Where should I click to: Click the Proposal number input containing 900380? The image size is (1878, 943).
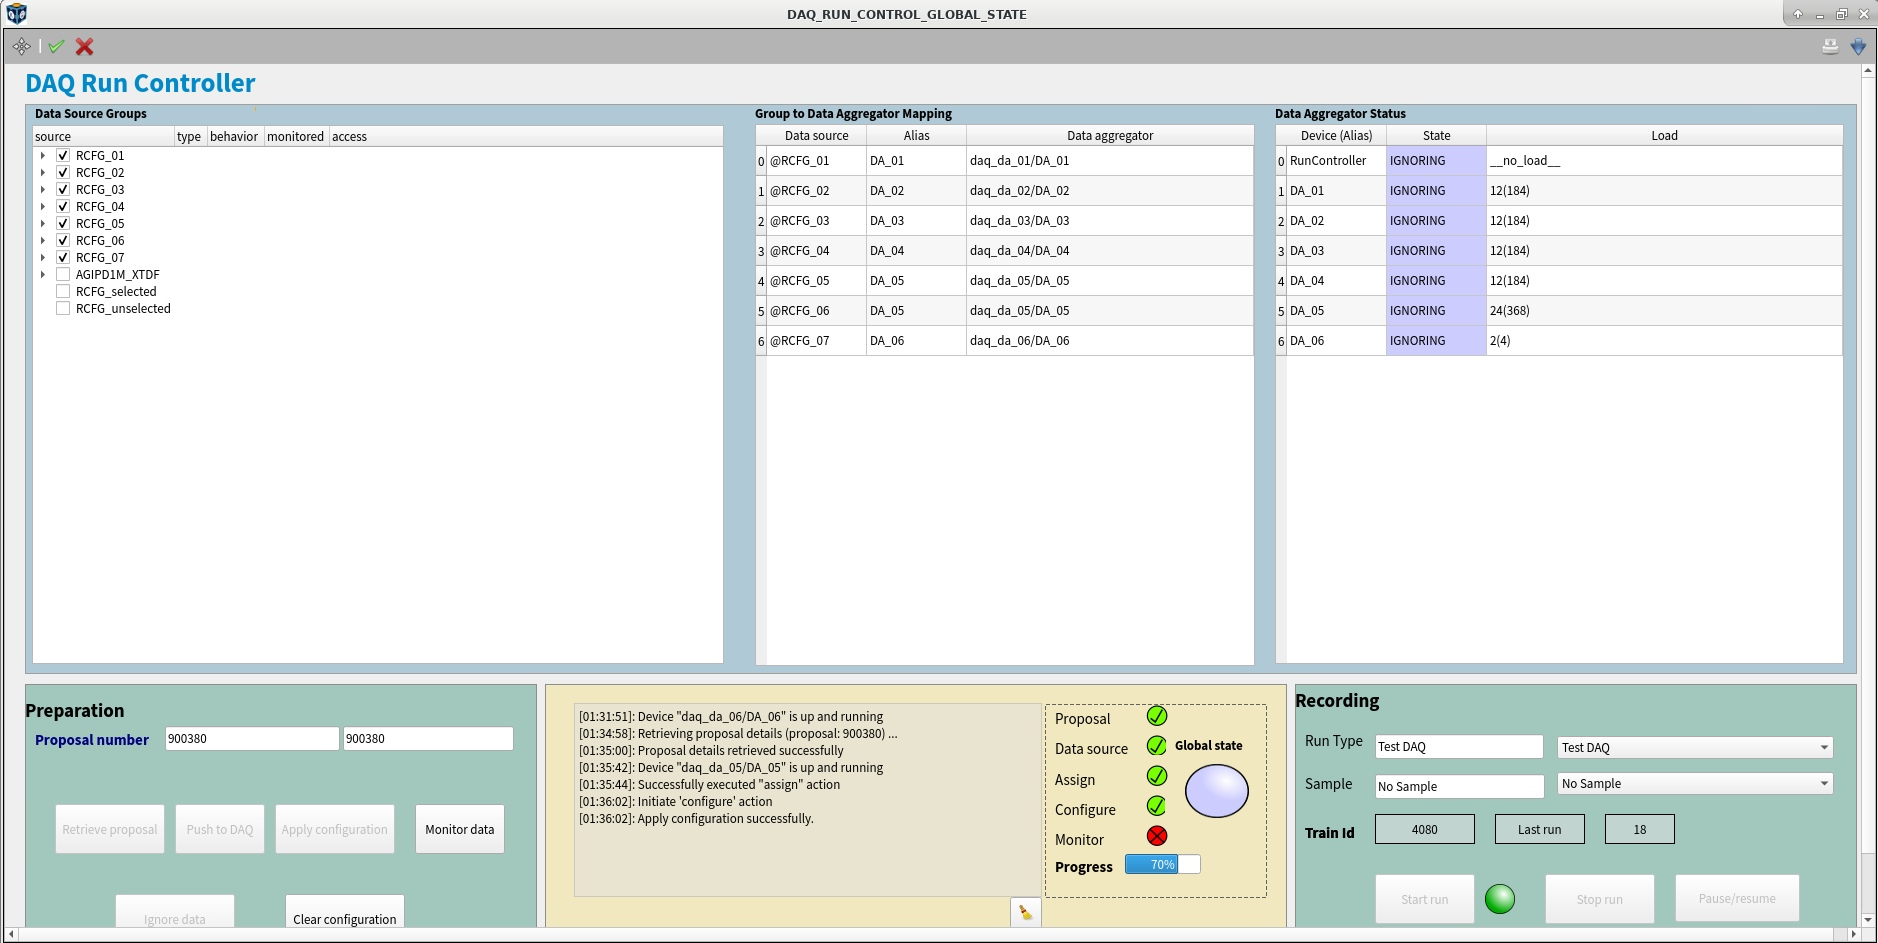[x=252, y=738]
